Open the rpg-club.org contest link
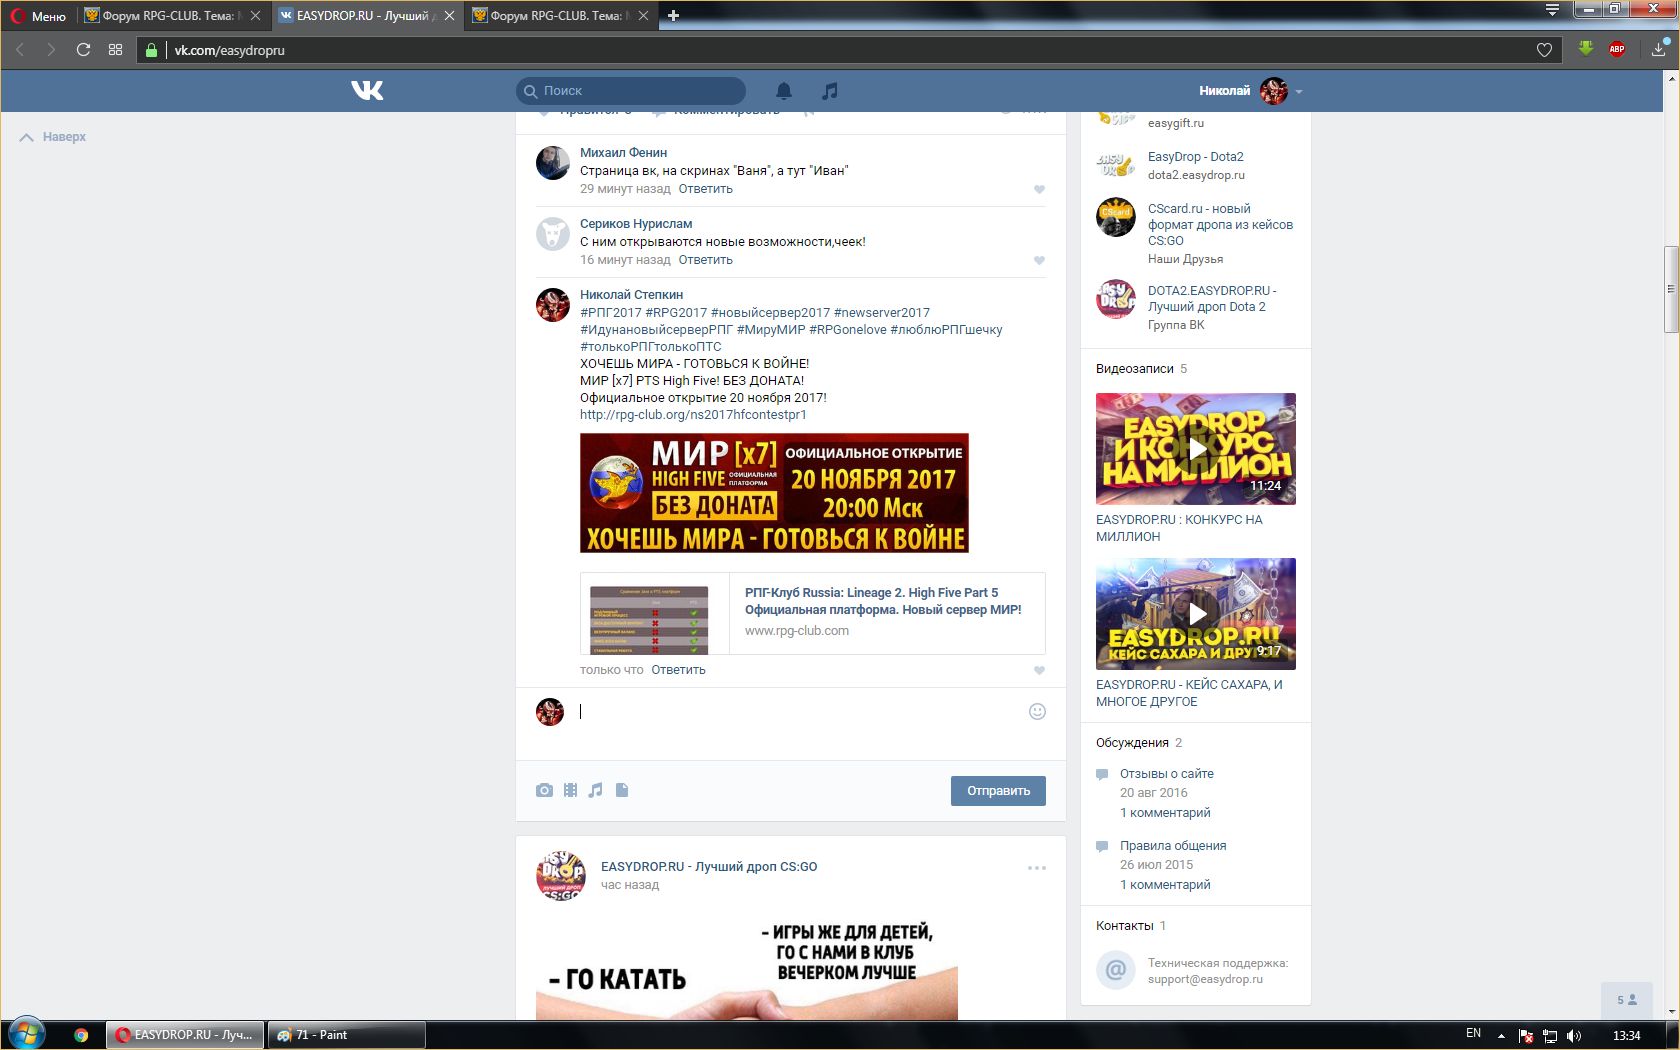 pos(693,414)
